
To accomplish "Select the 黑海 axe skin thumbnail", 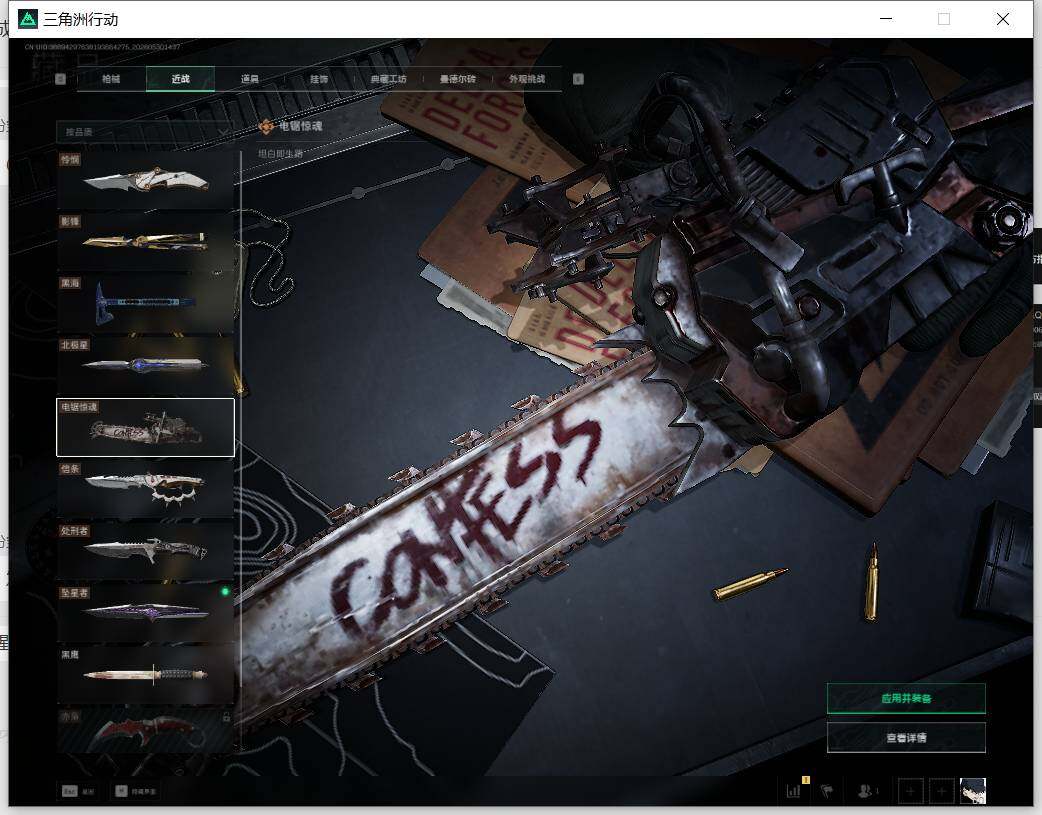I will pyautogui.click(x=146, y=303).
